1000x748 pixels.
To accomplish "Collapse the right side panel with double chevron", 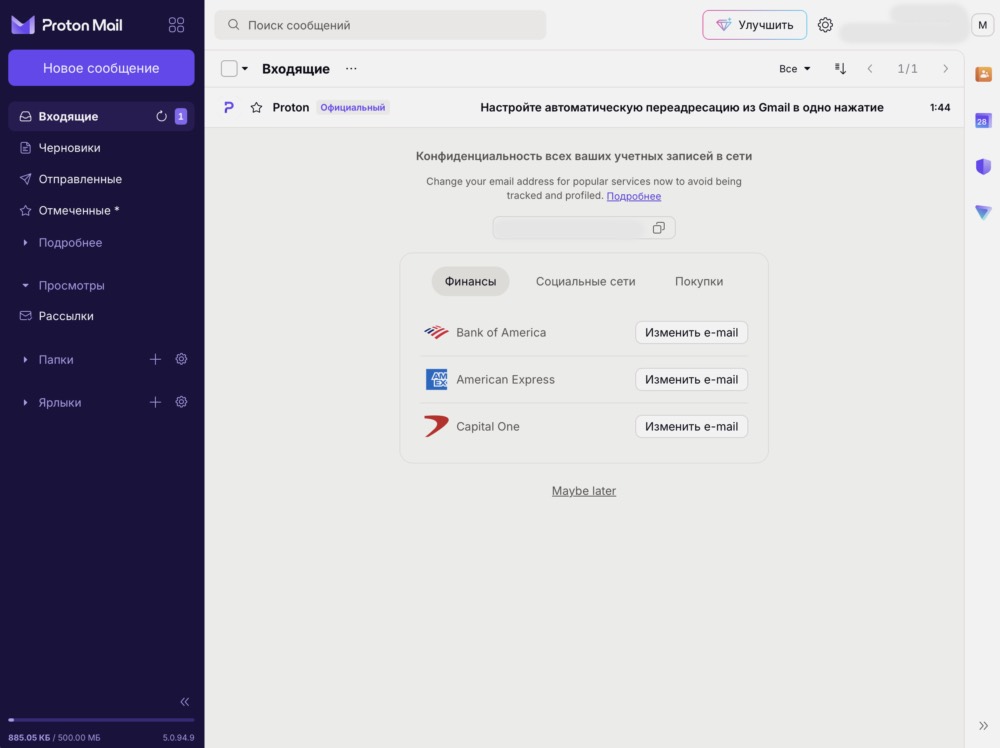I will (983, 726).
